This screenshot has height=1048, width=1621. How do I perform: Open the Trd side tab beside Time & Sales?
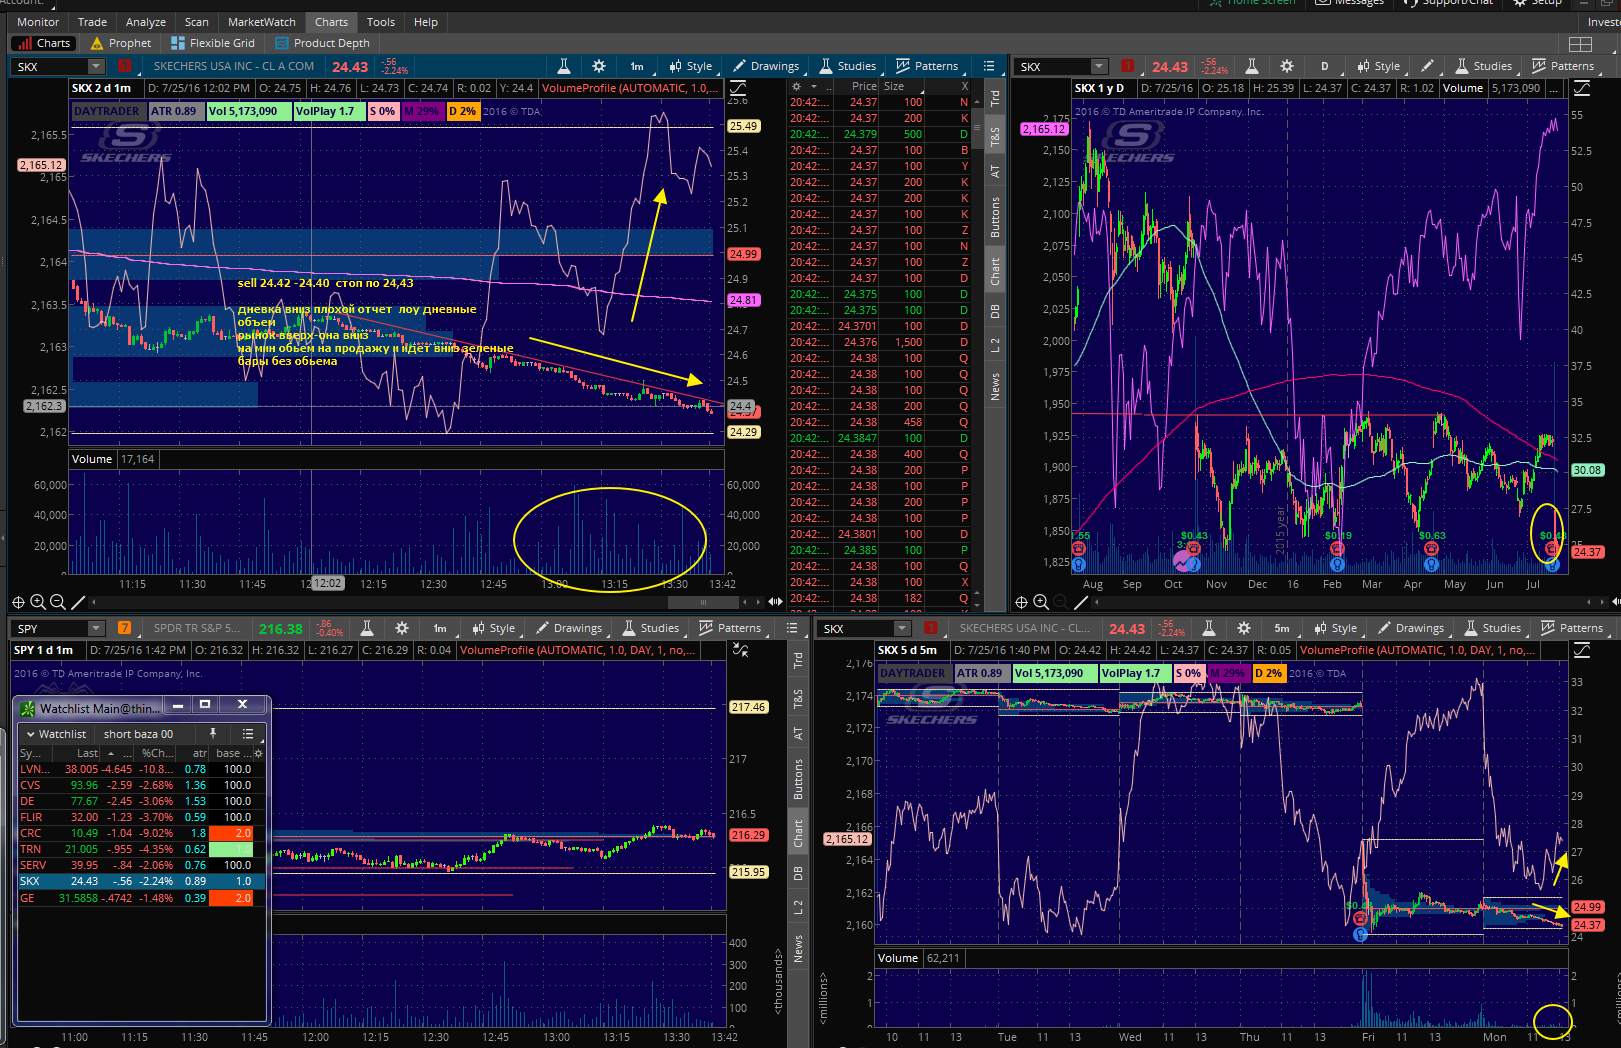pyautogui.click(x=995, y=98)
